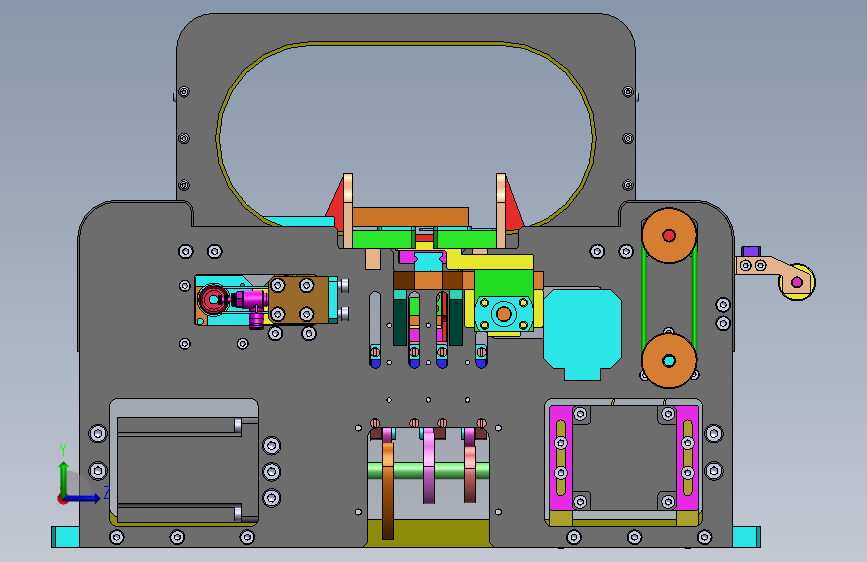
Task: Select the tan lever arm on the right side
Action: click(x=771, y=272)
